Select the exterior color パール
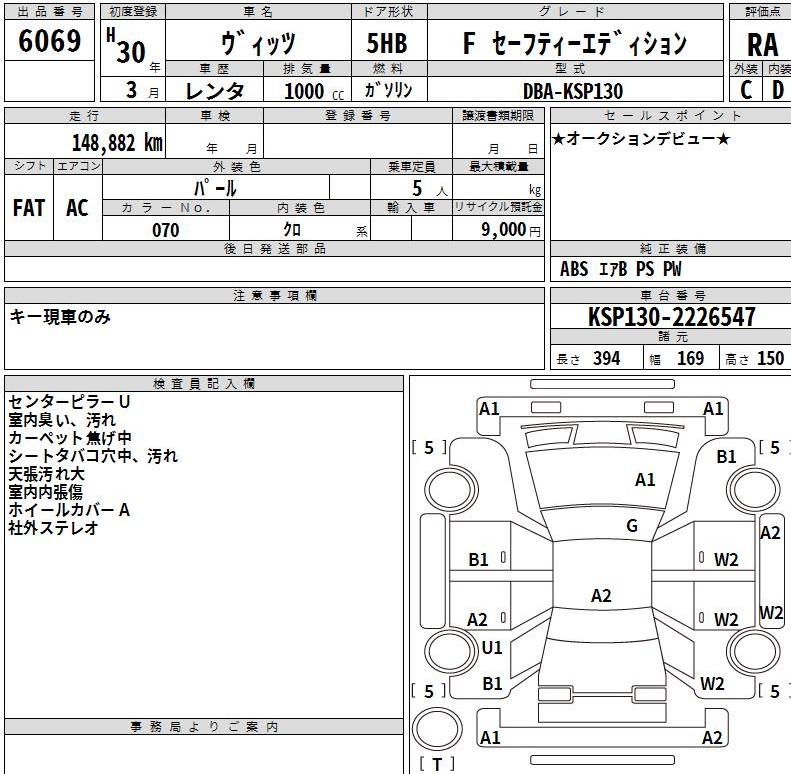Screen dimensions: 791x774 point(215,188)
